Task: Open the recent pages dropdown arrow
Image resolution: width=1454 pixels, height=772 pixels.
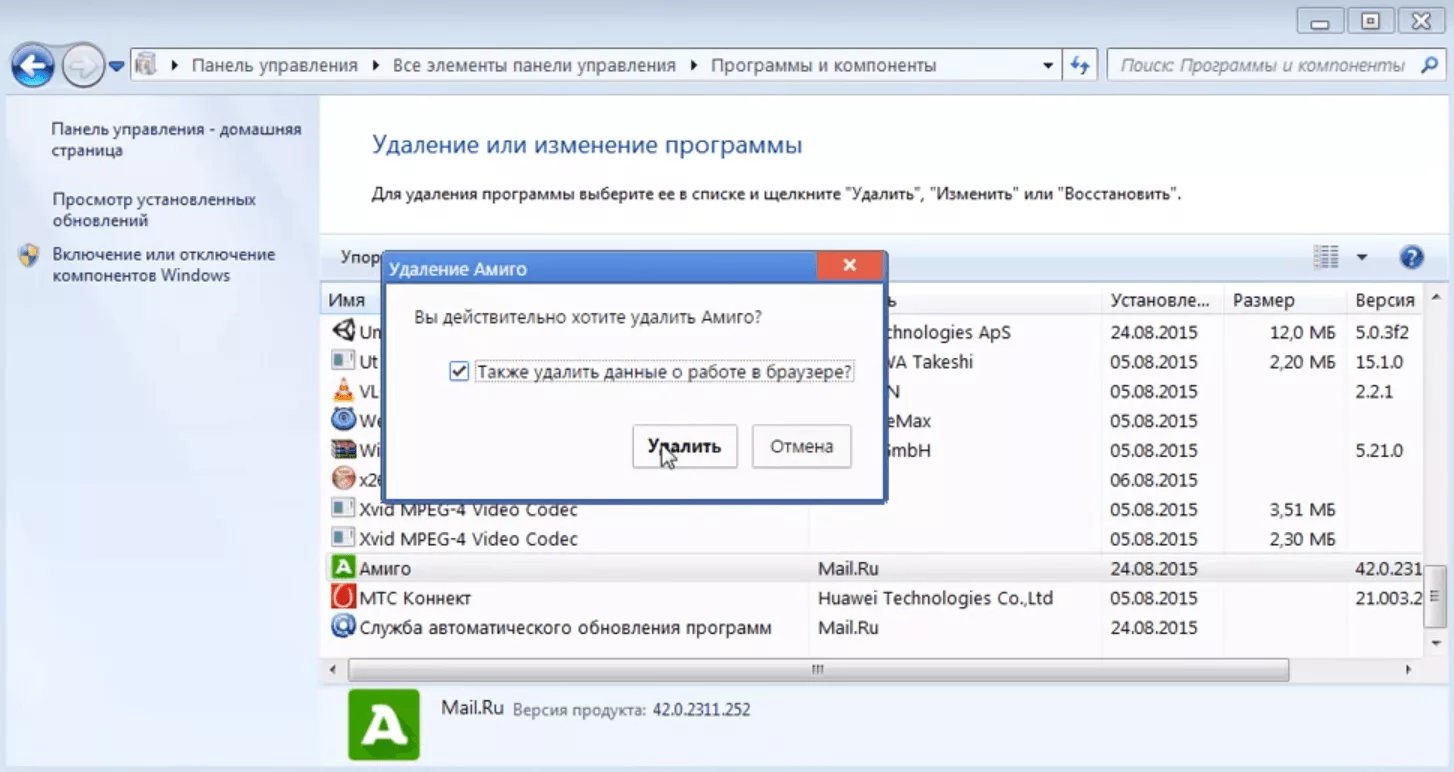Action: coord(116,67)
